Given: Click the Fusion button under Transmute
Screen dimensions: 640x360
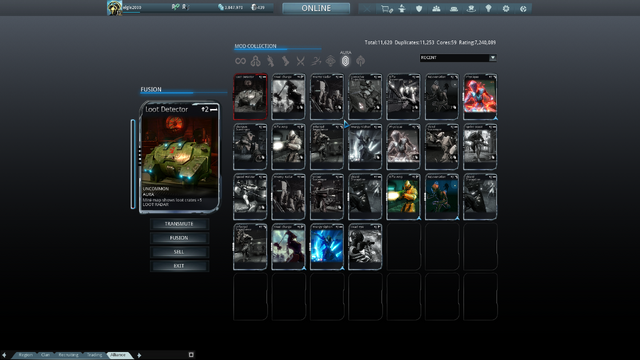Looking at the screenshot, I should [179, 238].
